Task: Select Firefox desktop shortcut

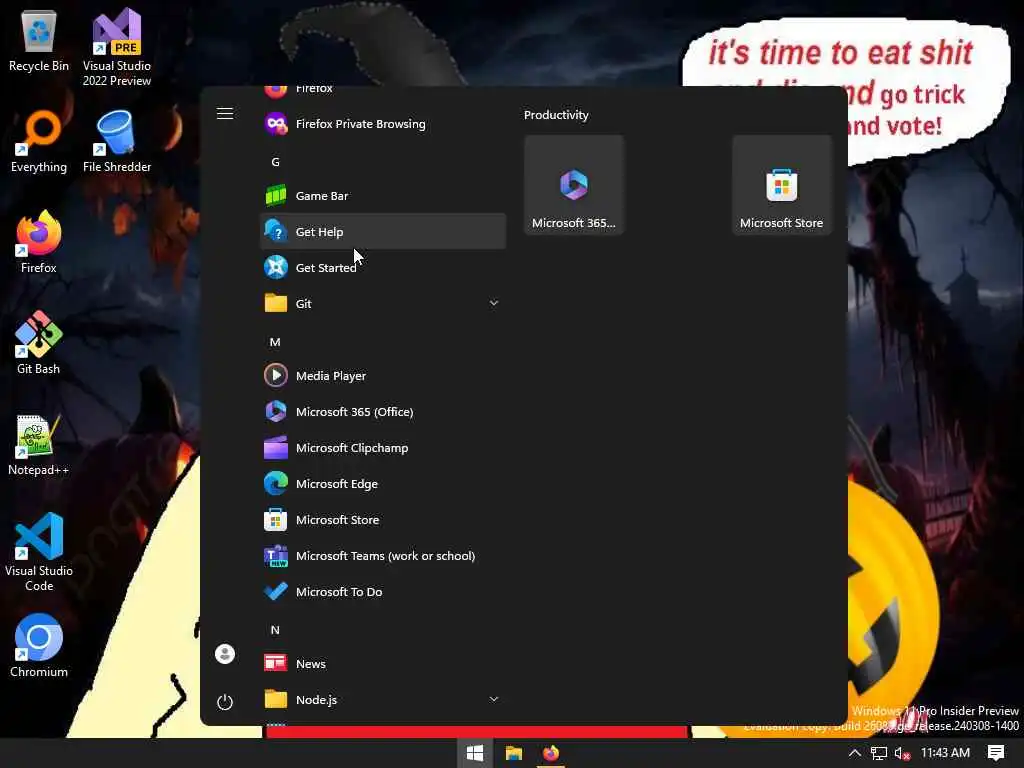Action: pos(39,242)
